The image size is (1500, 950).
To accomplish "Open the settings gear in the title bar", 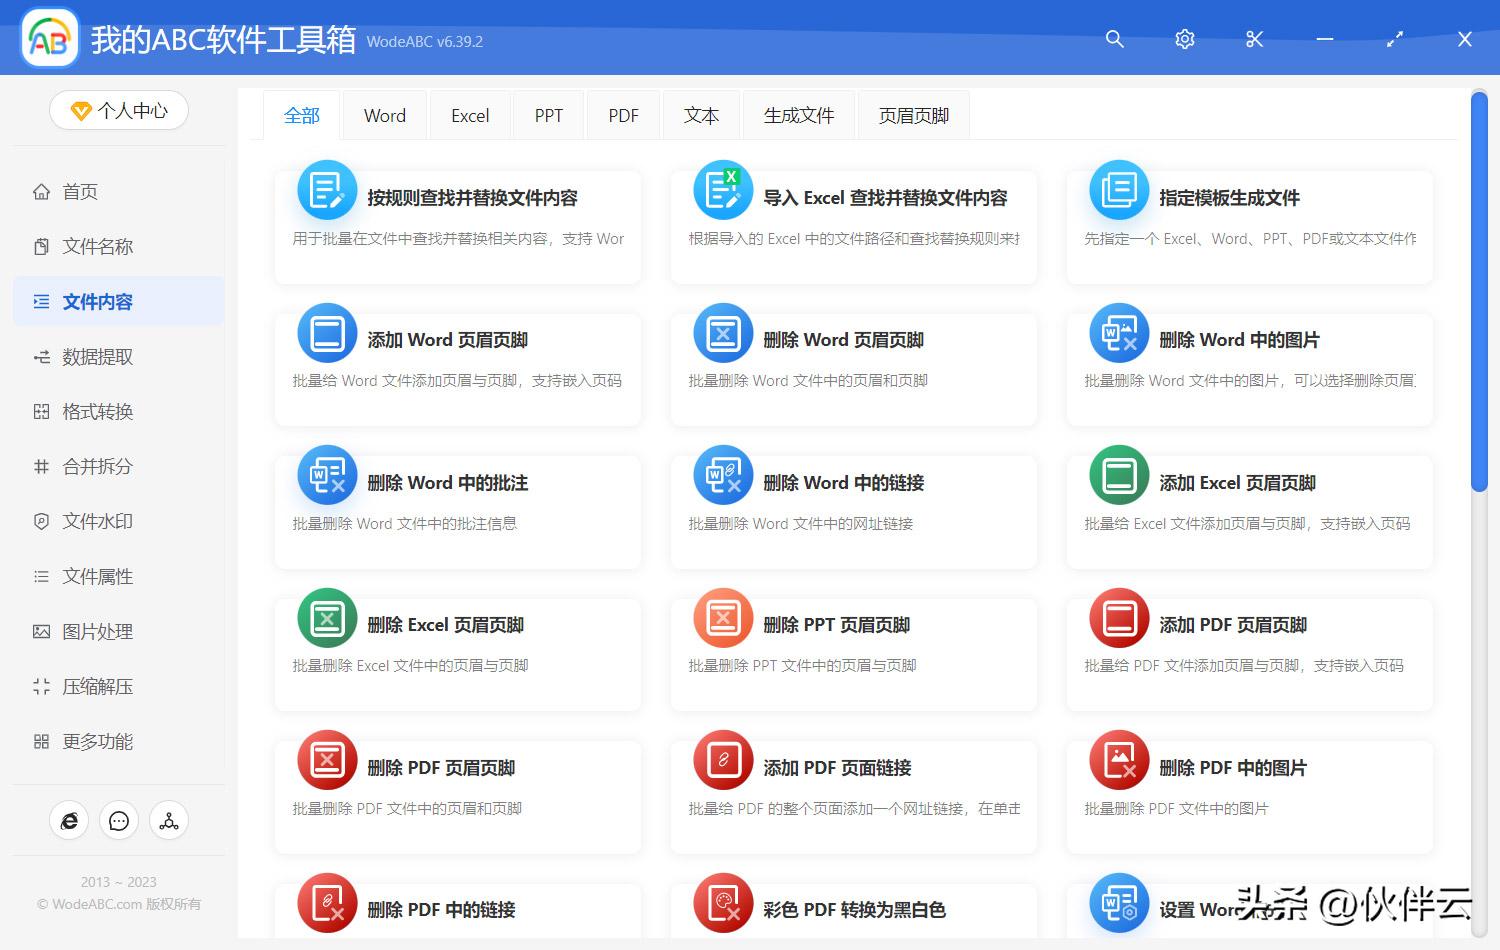I will 1184,39.
